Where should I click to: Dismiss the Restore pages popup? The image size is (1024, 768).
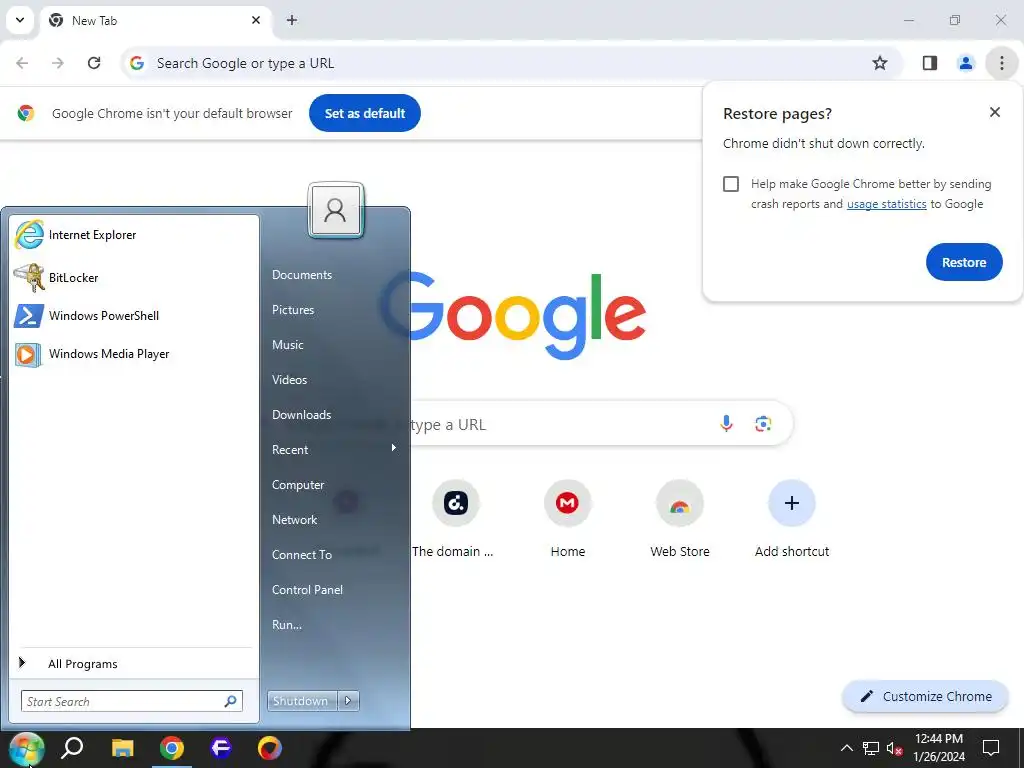coord(995,112)
